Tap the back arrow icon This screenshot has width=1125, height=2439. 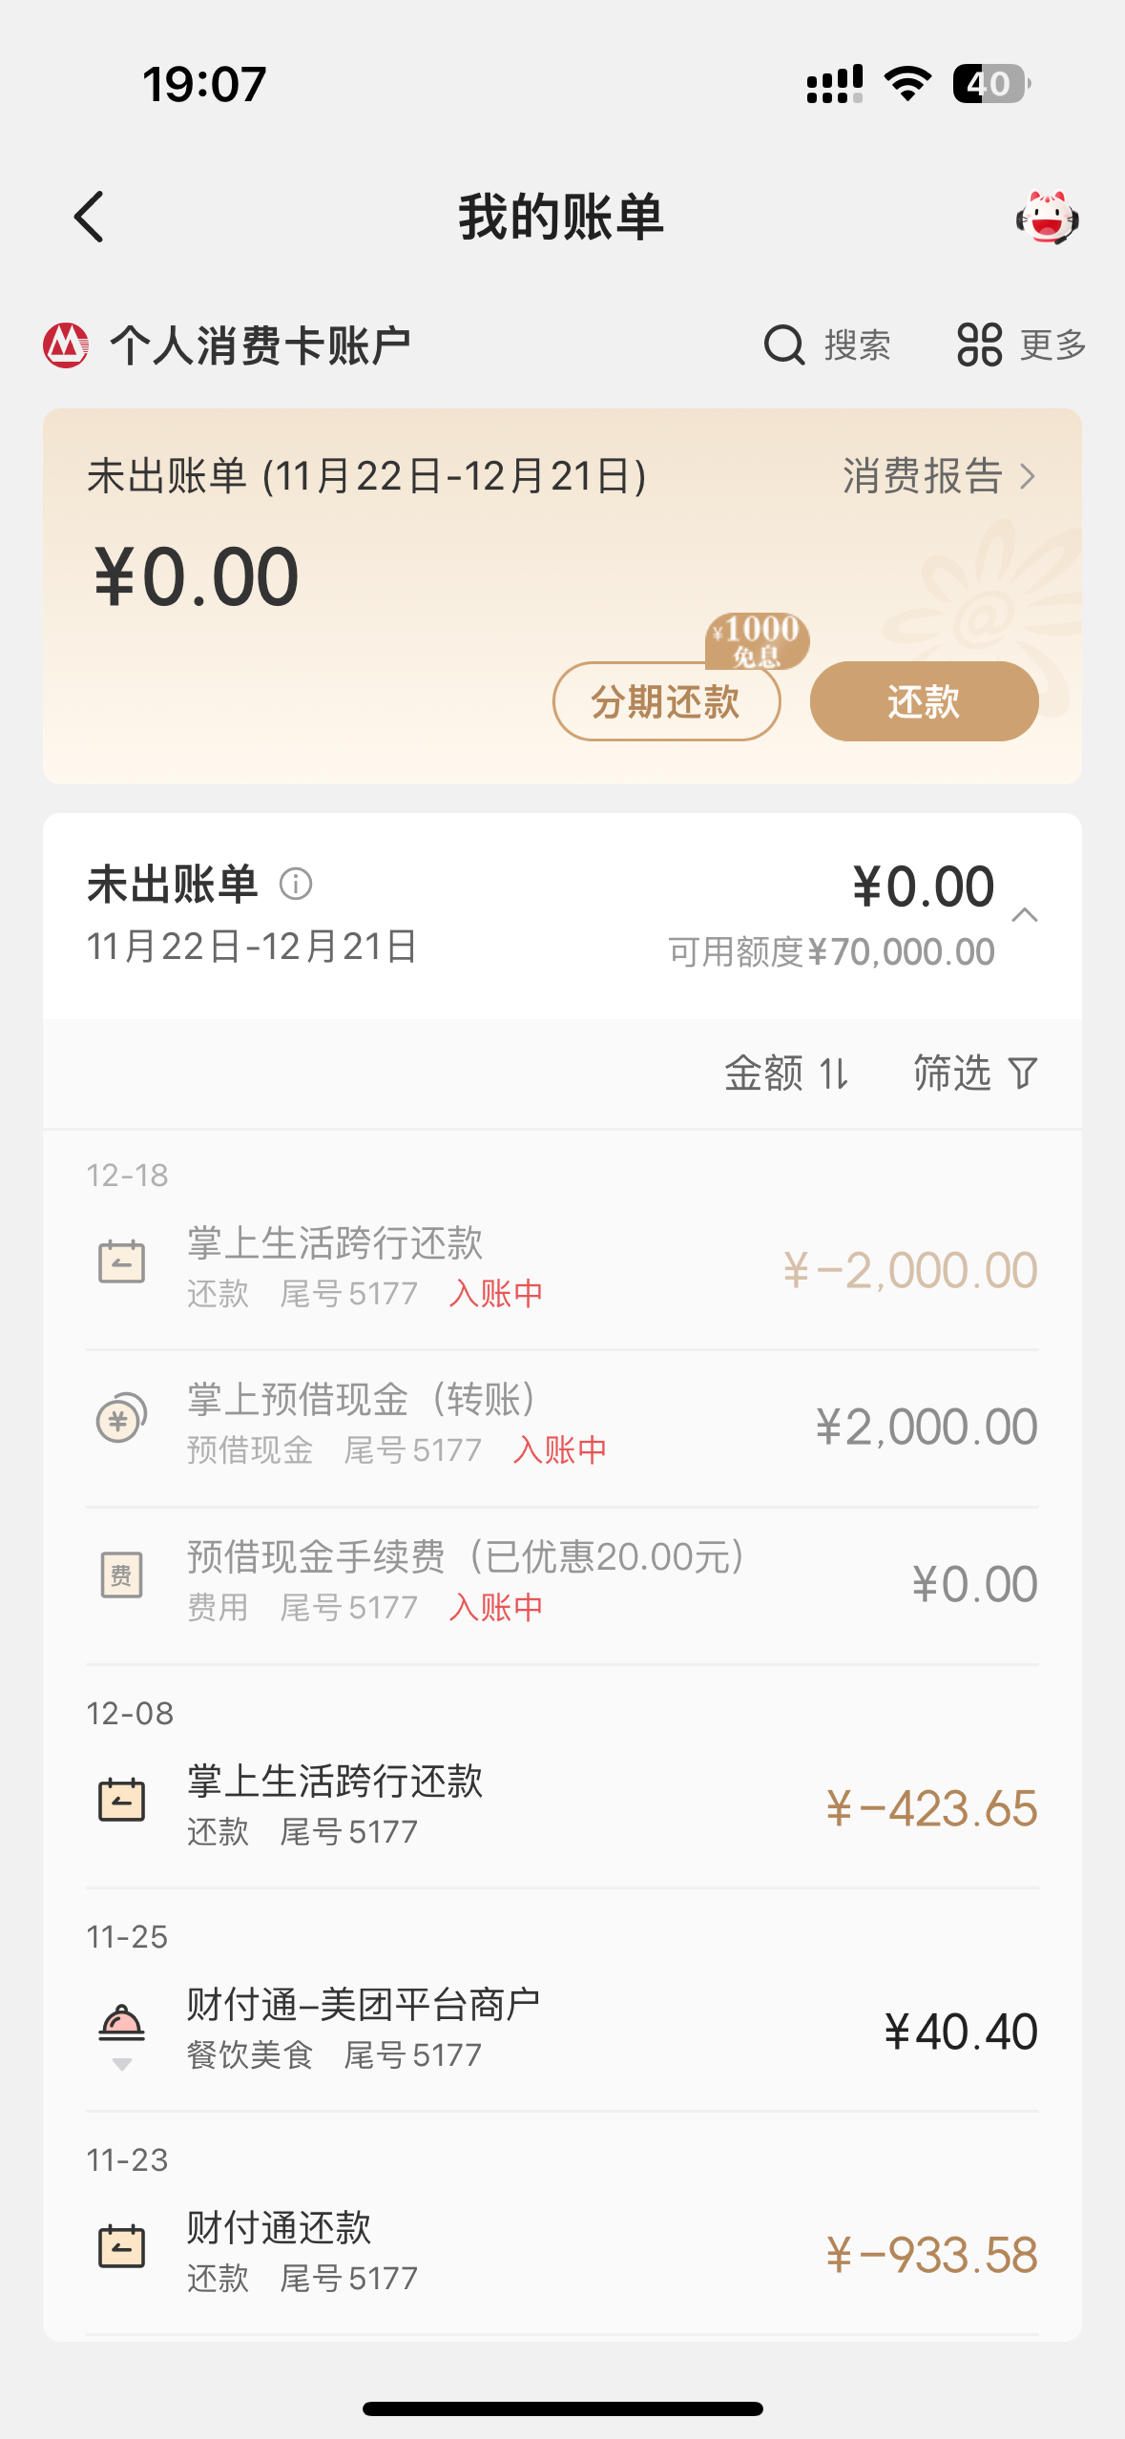pos(89,217)
